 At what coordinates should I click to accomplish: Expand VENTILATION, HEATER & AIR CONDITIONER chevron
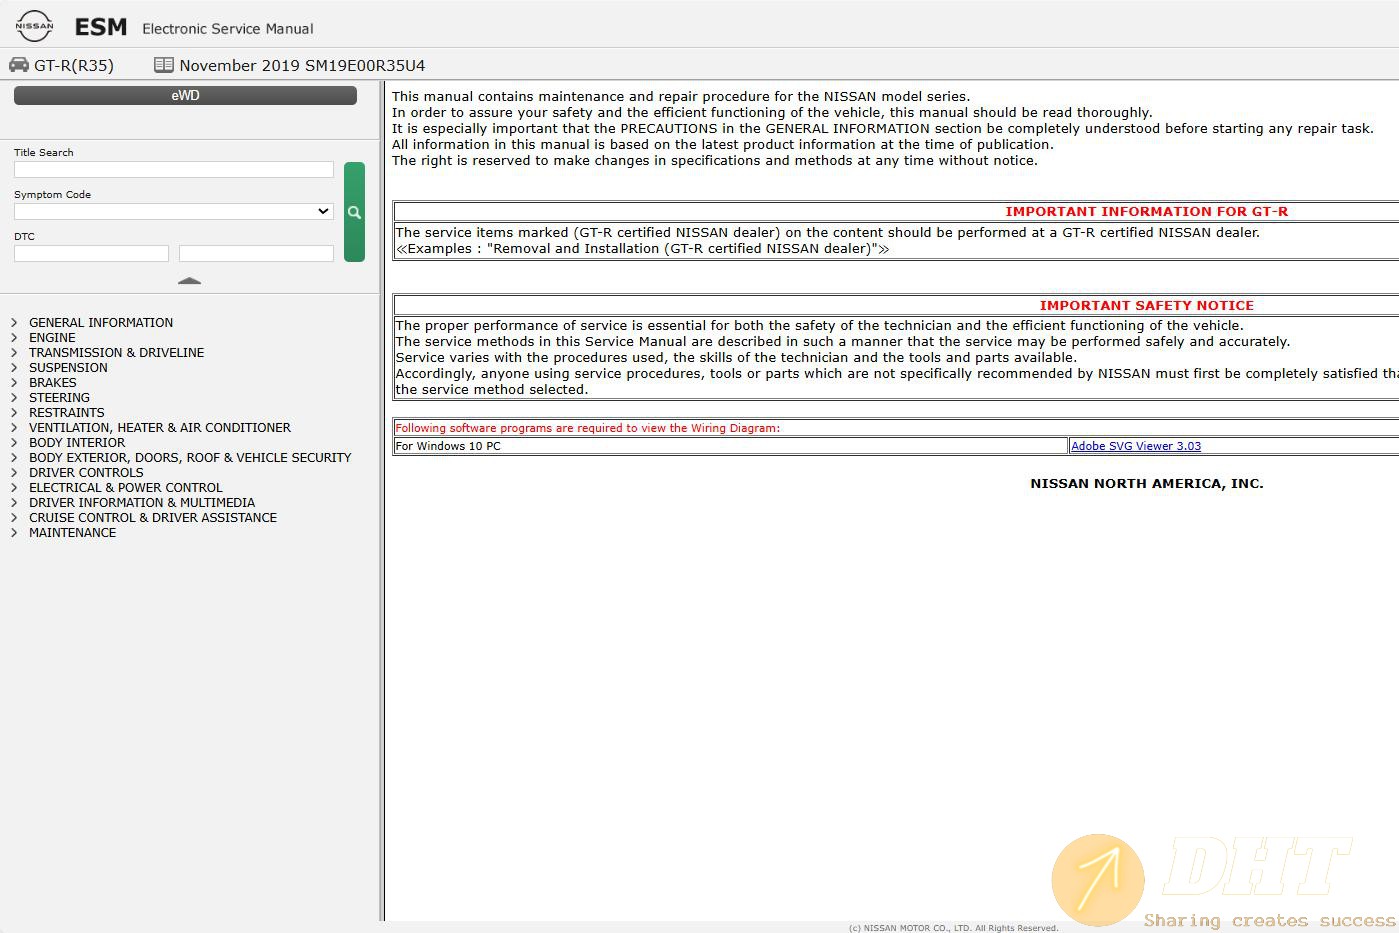tap(14, 428)
